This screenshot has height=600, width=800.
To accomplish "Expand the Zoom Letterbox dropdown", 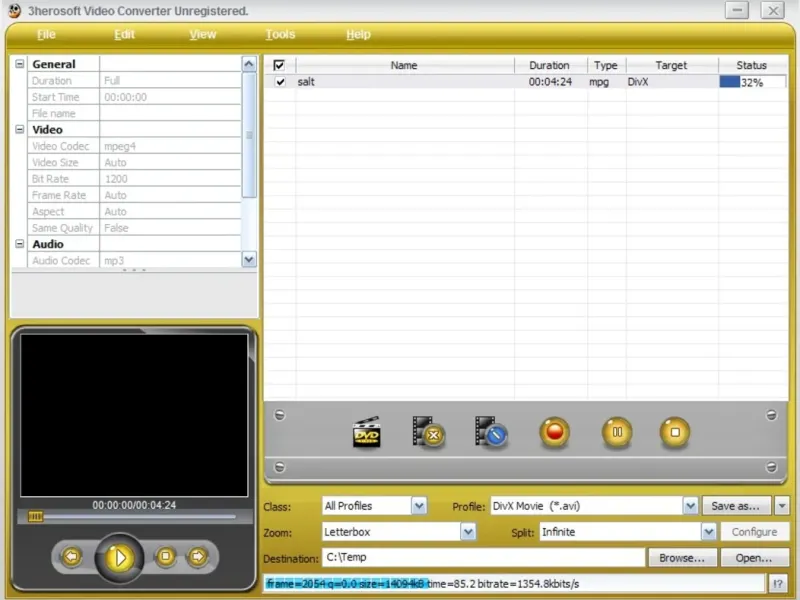I will click(468, 532).
